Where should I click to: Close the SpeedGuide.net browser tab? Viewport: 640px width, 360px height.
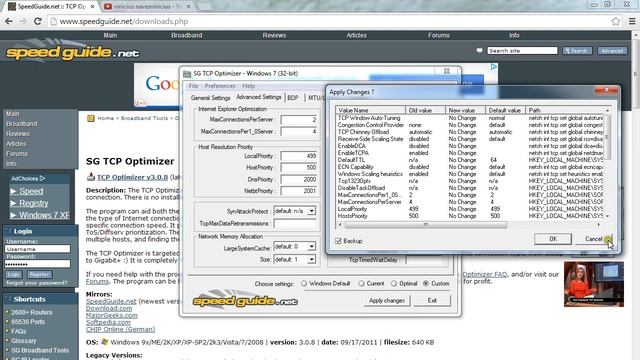93,7
